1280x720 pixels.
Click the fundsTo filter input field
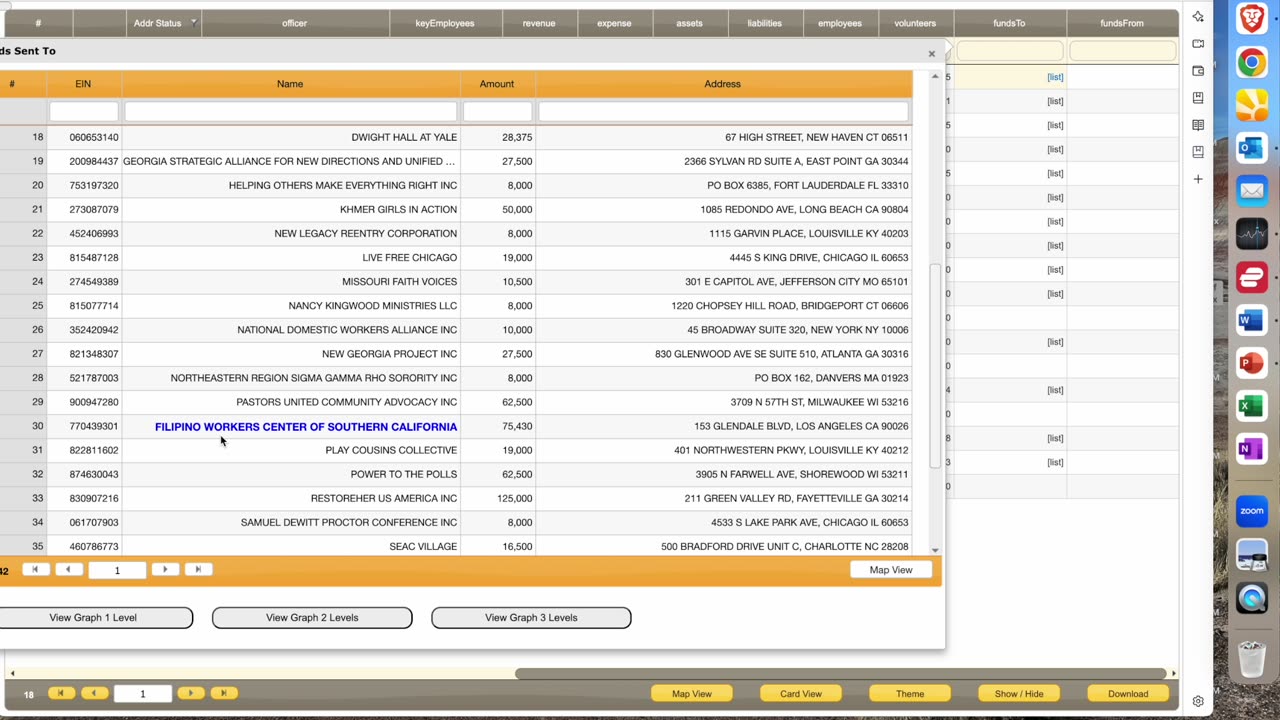[x=1010, y=50]
